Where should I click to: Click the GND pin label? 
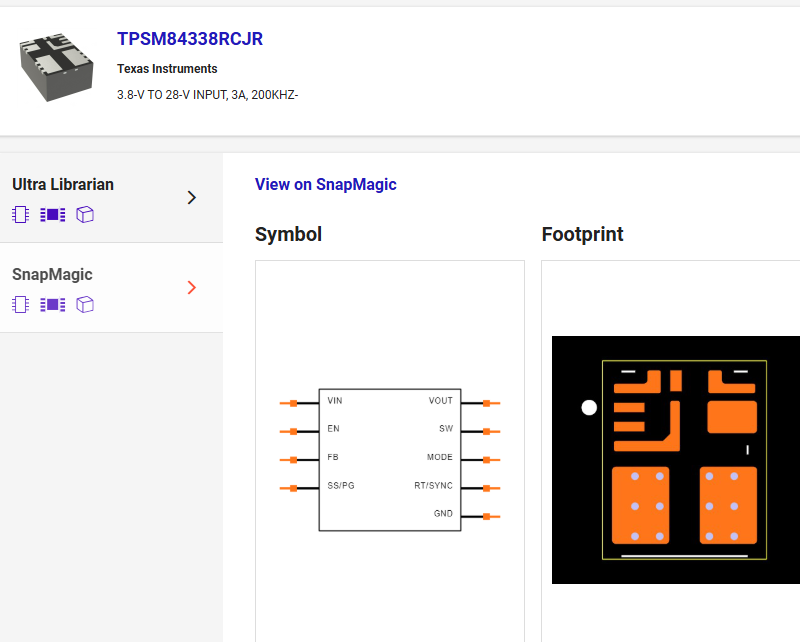tap(443, 513)
